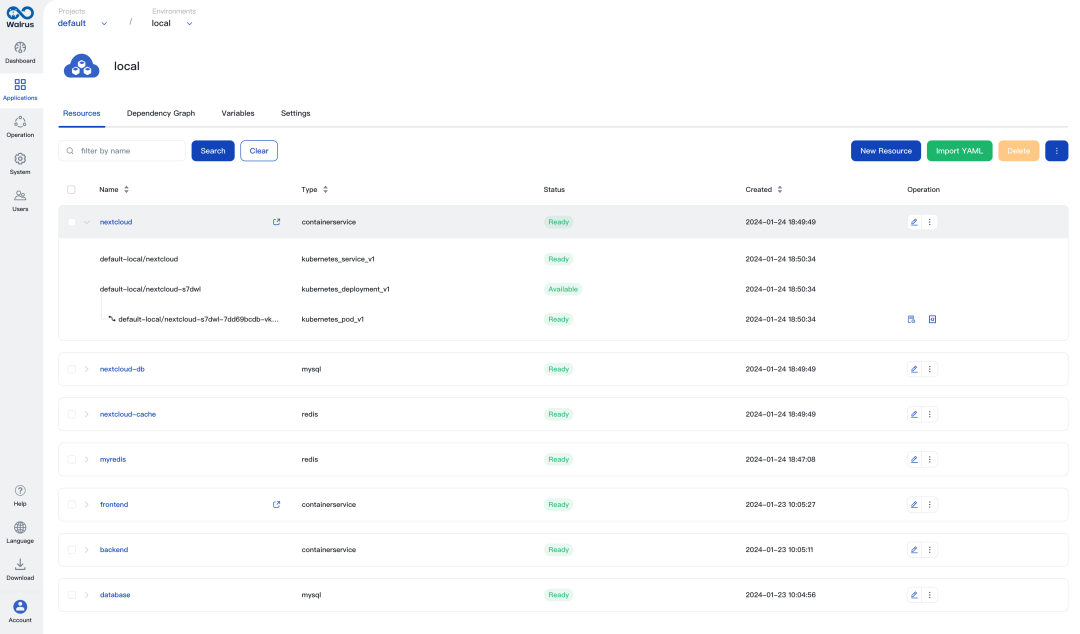The width and height of the screenshot is (1080, 634).
Task: Open more actions for backend
Action: coord(929,550)
